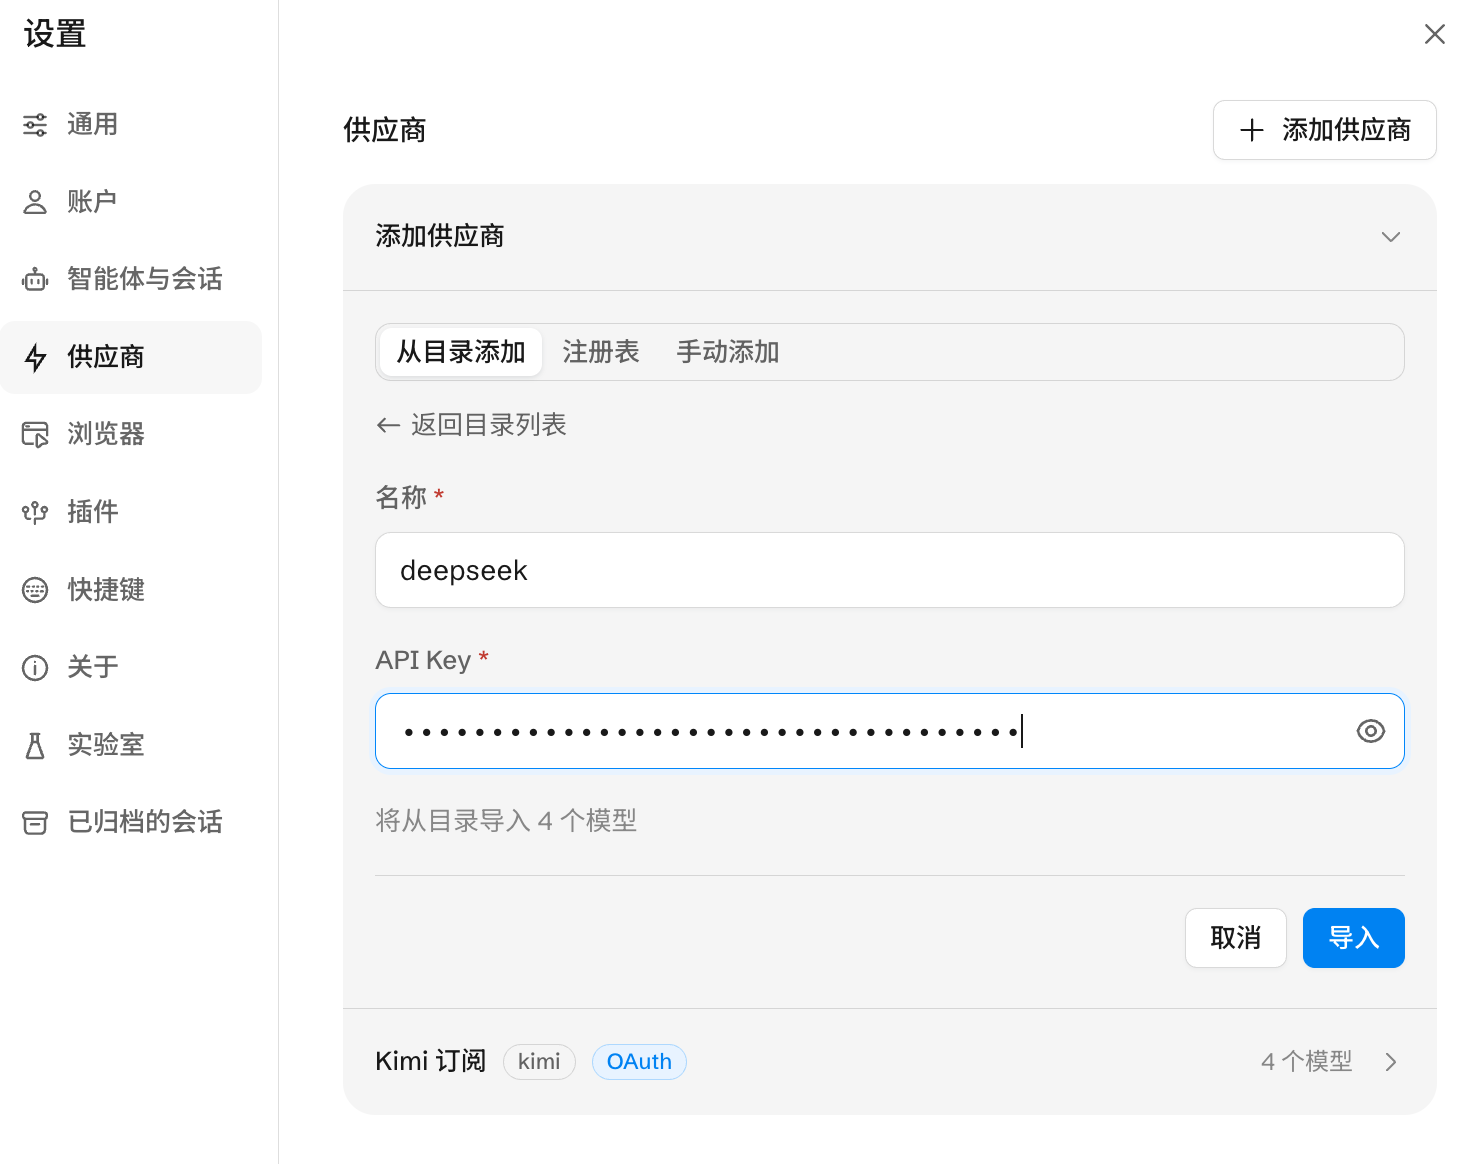Click the 取消 button
Image resolution: width=1468 pixels, height=1164 pixels.
[1236, 938]
